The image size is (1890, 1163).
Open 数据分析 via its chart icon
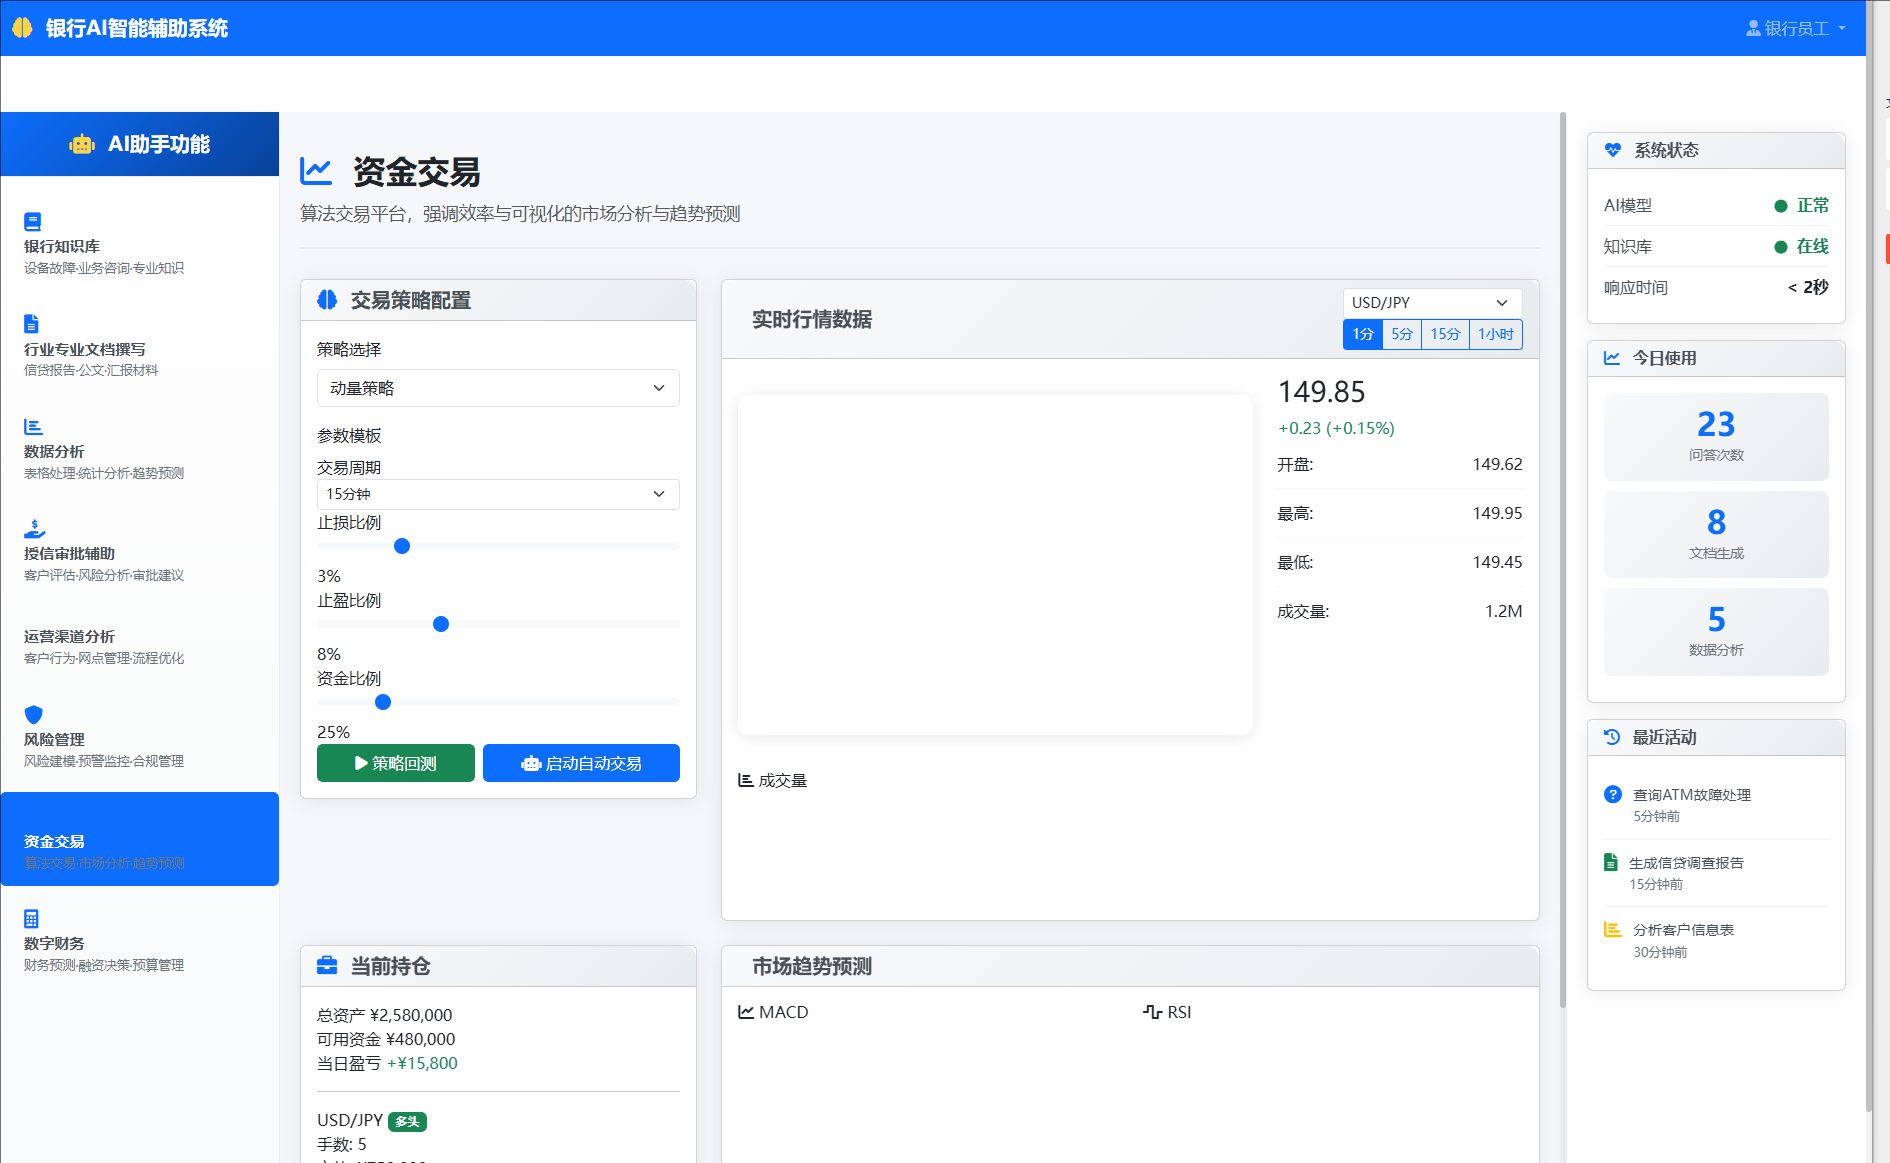tap(33, 427)
